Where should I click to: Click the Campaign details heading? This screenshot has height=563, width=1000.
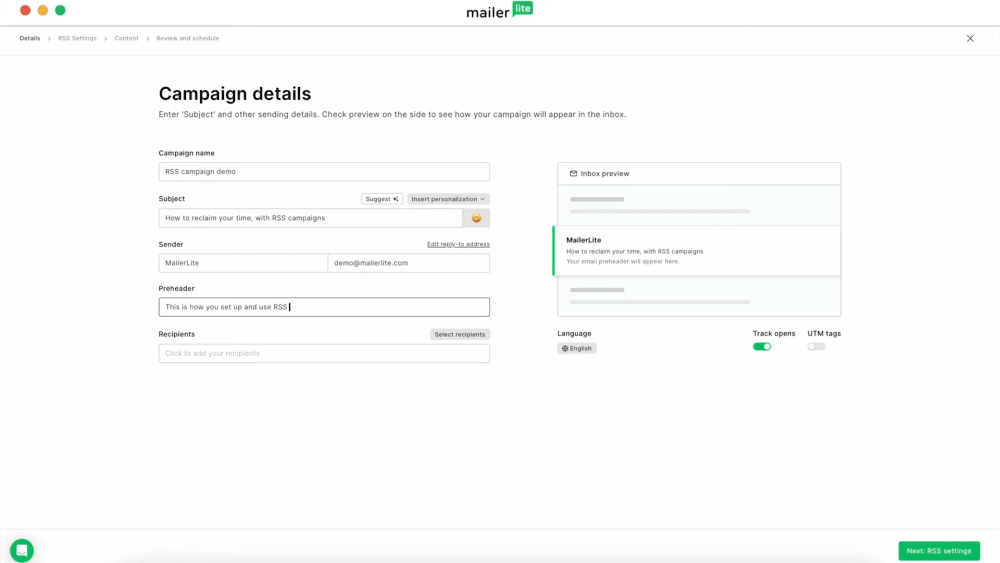[x=235, y=94]
